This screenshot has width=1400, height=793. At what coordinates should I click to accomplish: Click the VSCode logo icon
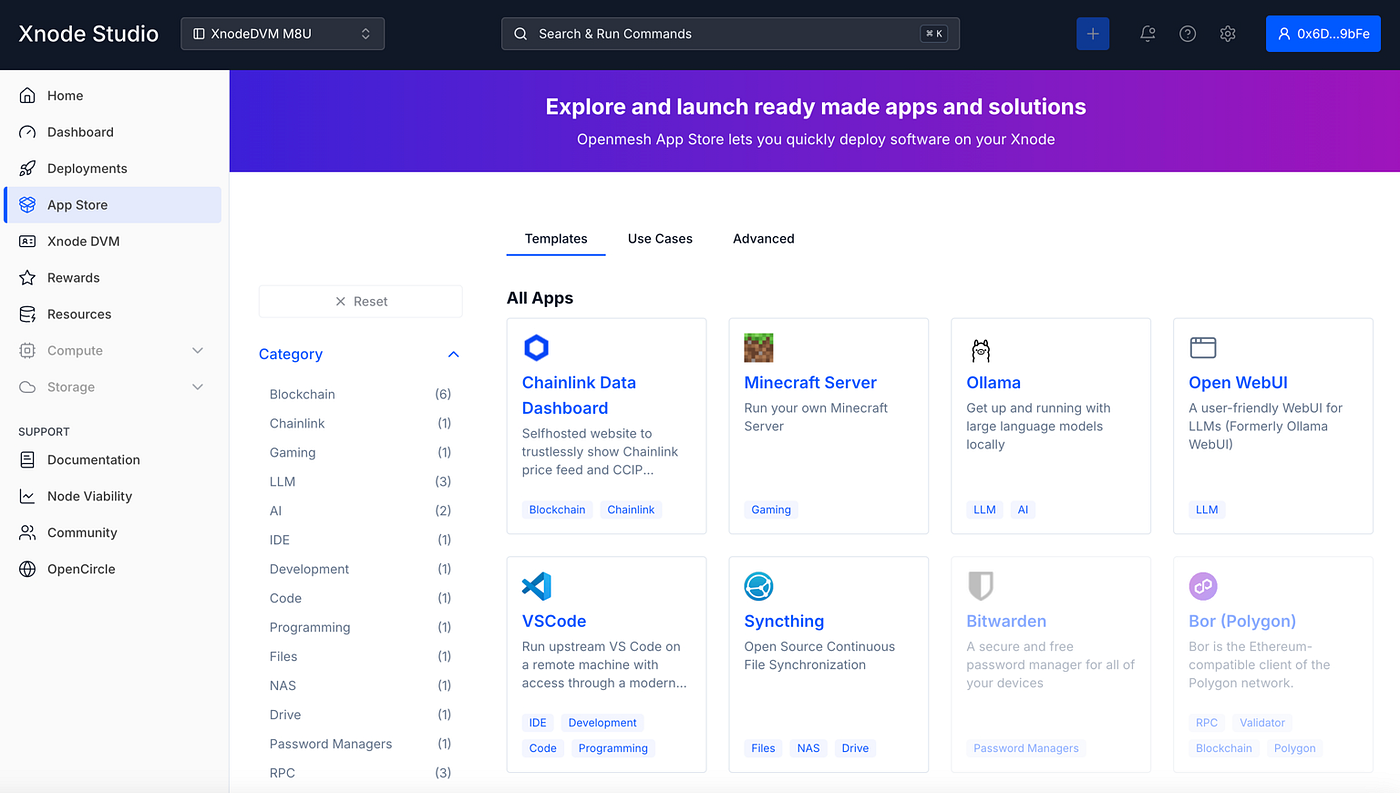click(x=537, y=586)
